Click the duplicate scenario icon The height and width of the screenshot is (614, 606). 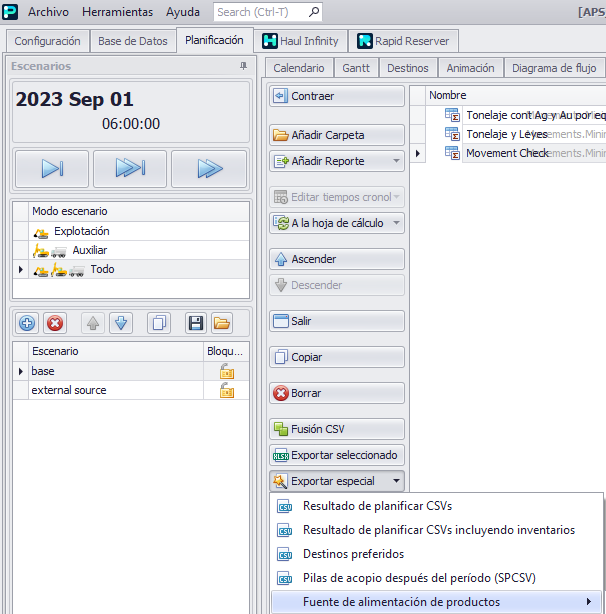coord(158,323)
